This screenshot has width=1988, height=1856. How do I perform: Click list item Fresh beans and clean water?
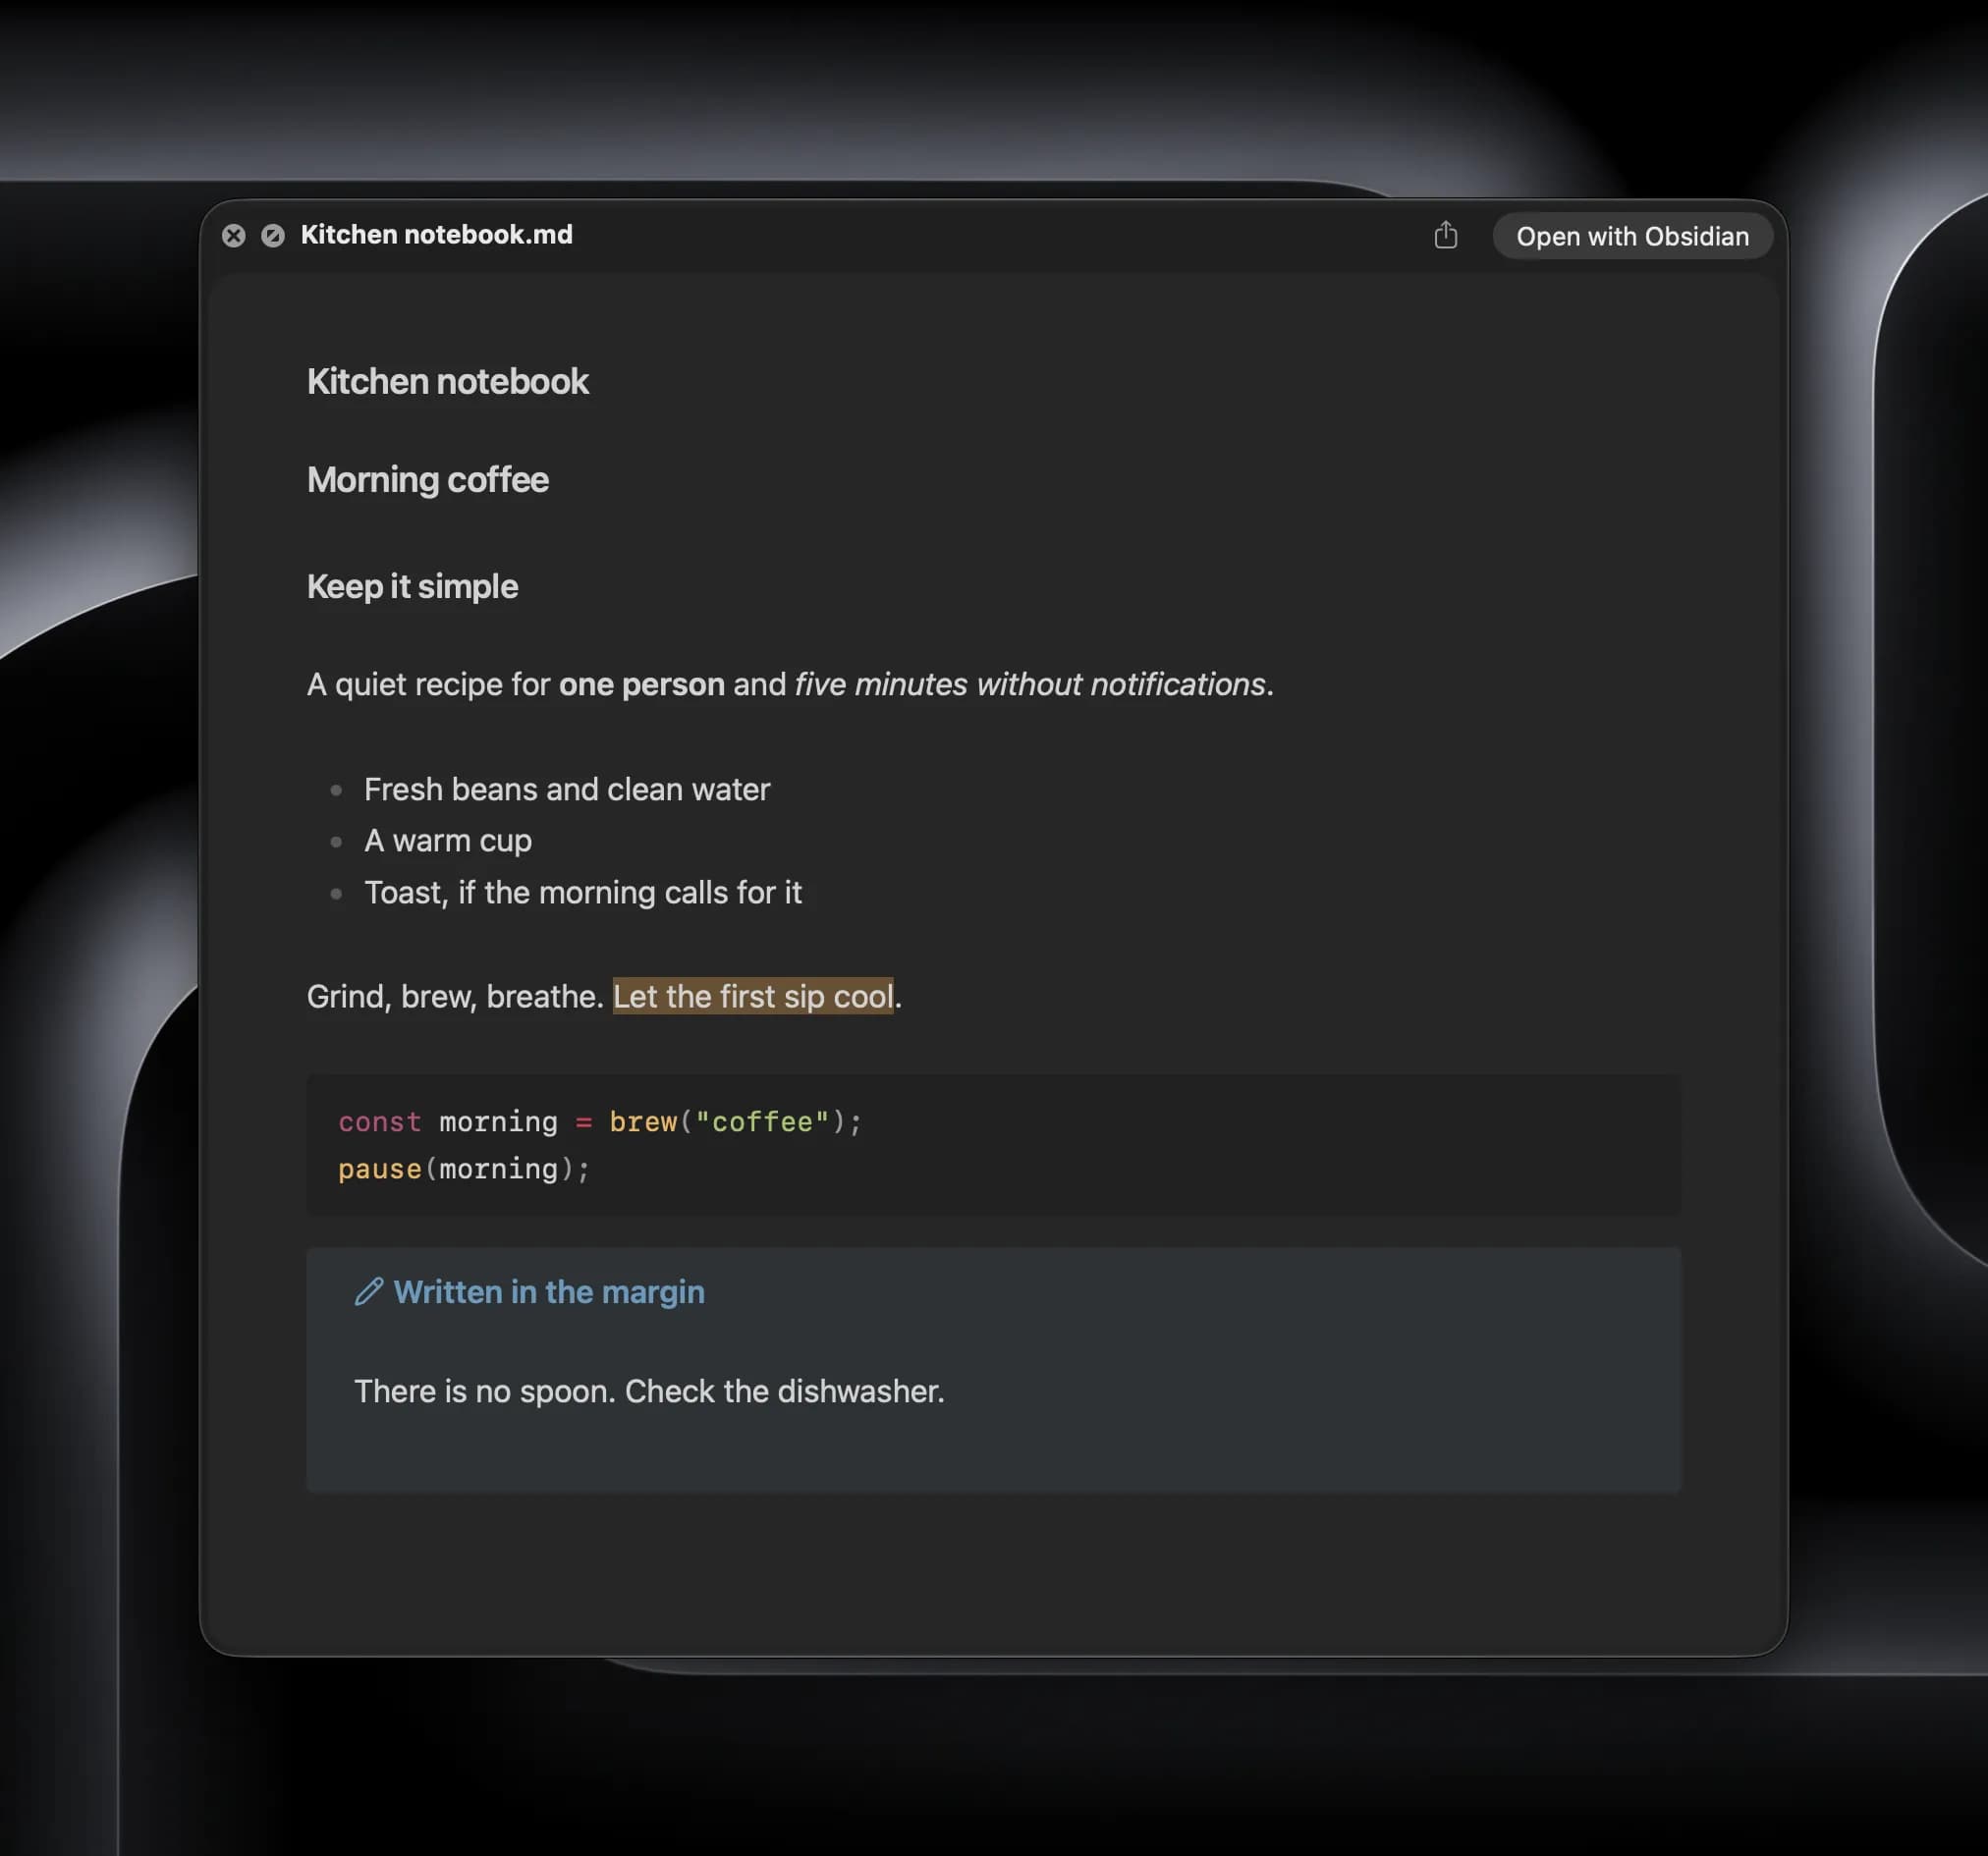(567, 789)
